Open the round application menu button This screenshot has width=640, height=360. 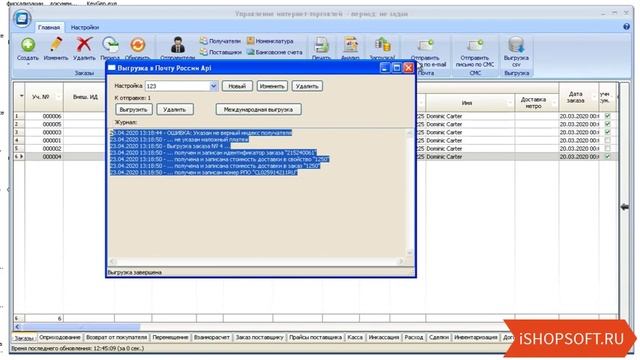tap(22, 18)
